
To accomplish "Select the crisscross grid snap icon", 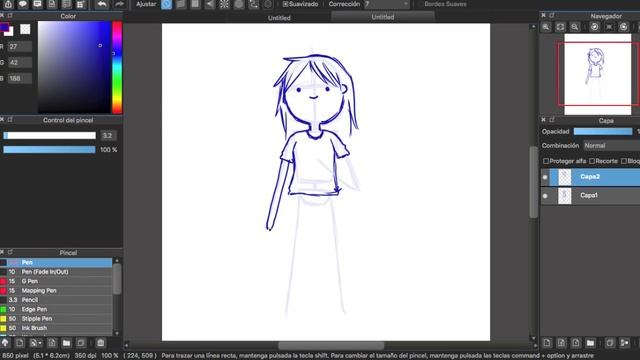I will (195, 4).
